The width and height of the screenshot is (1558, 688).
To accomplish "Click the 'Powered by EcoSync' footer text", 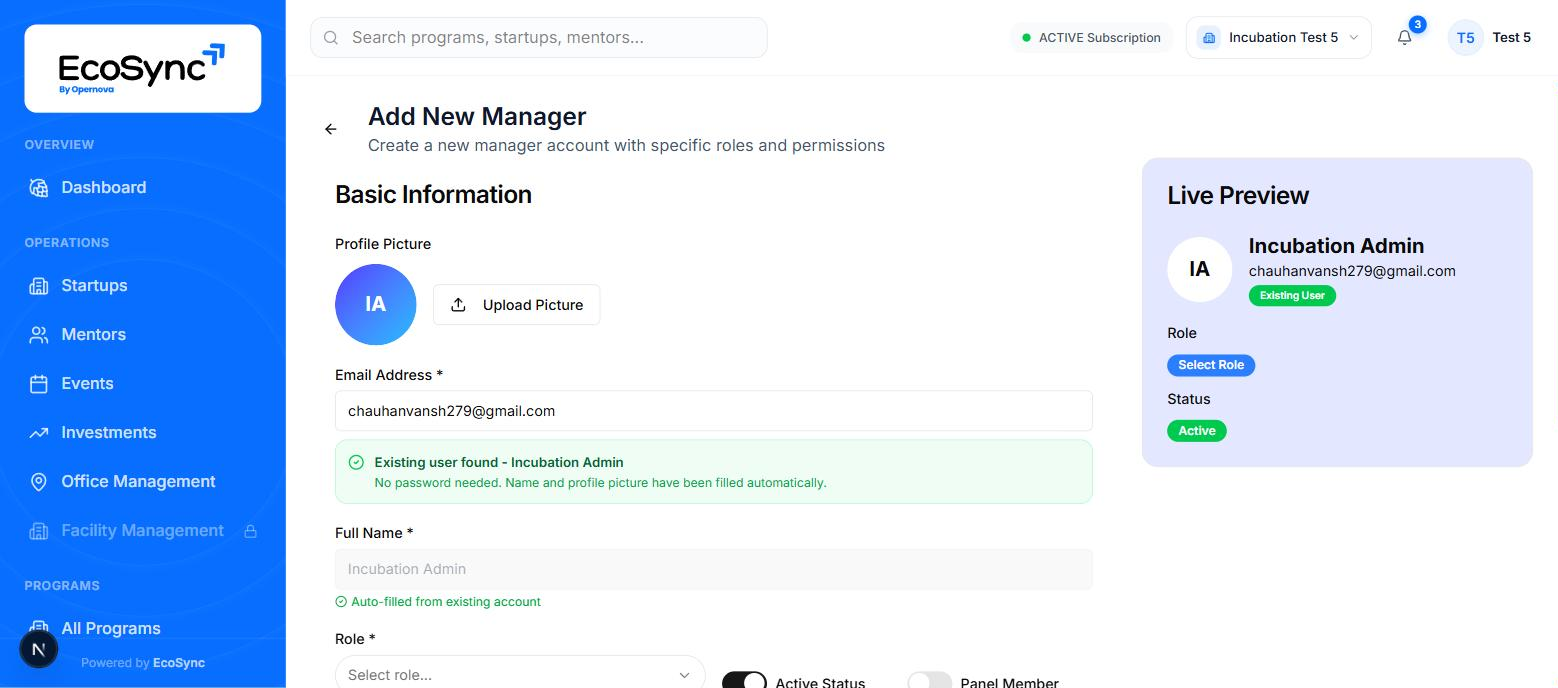I will [x=143, y=663].
